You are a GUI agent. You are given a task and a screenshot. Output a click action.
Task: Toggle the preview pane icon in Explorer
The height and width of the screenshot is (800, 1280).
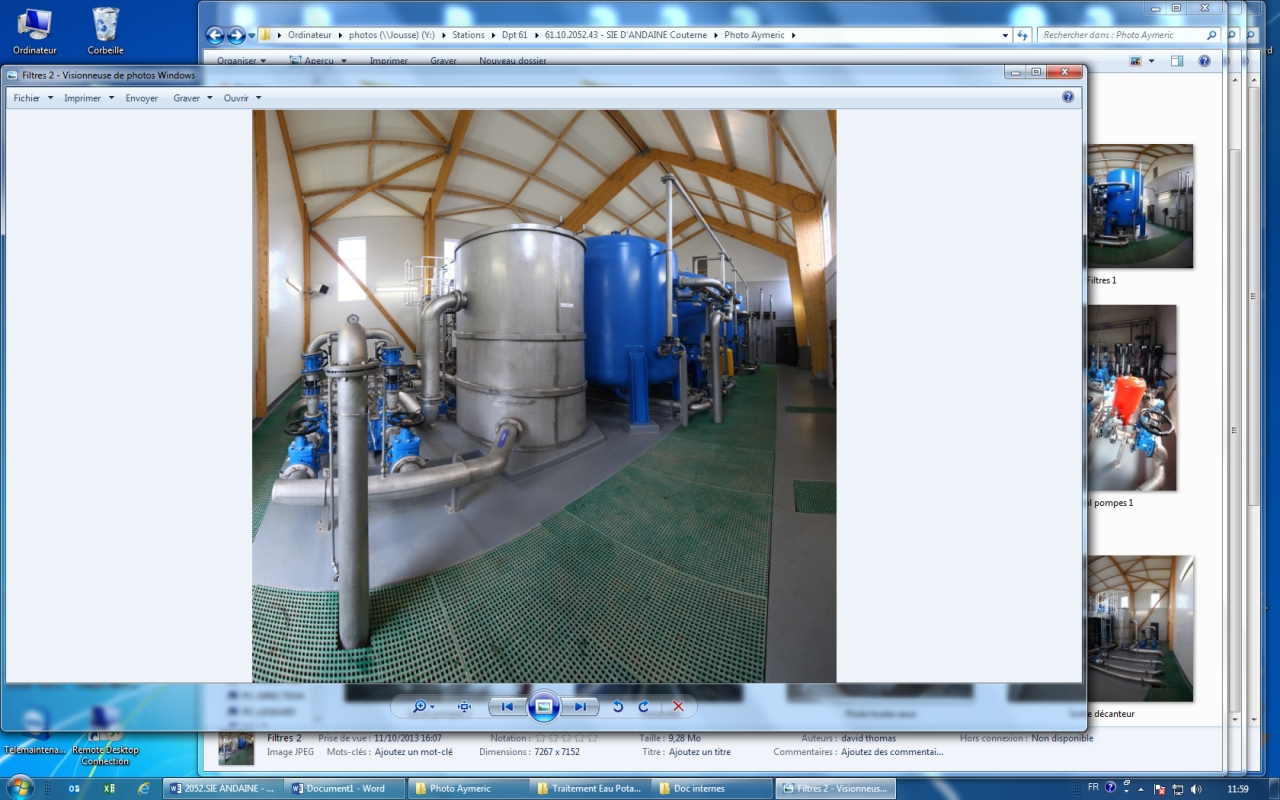(1177, 61)
